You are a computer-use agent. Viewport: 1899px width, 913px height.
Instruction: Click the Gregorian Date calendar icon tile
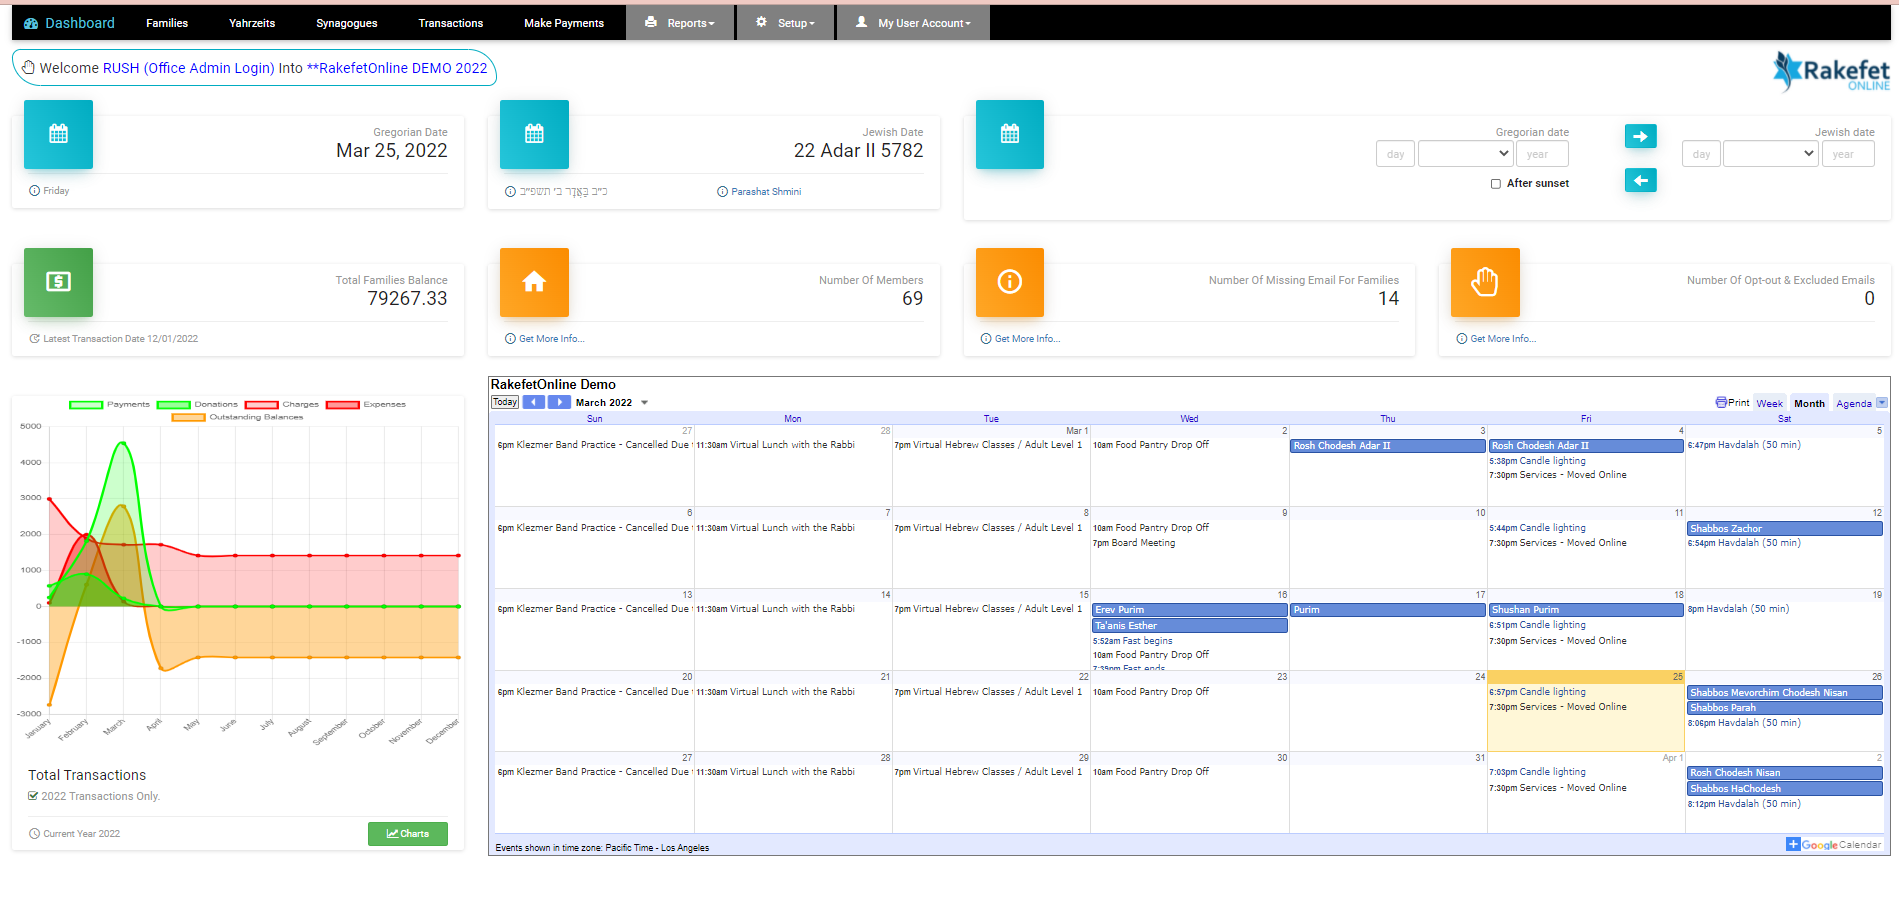(x=58, y=134)
